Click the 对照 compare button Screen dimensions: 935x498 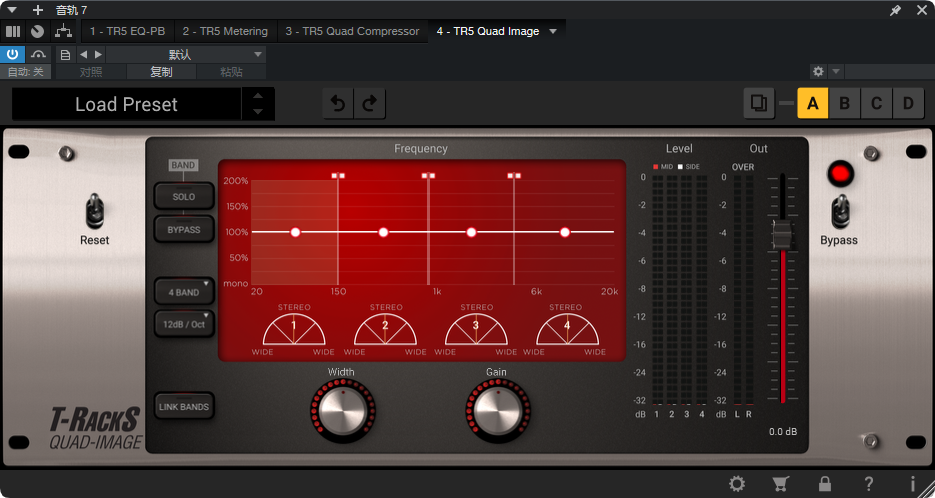point(91,72)
